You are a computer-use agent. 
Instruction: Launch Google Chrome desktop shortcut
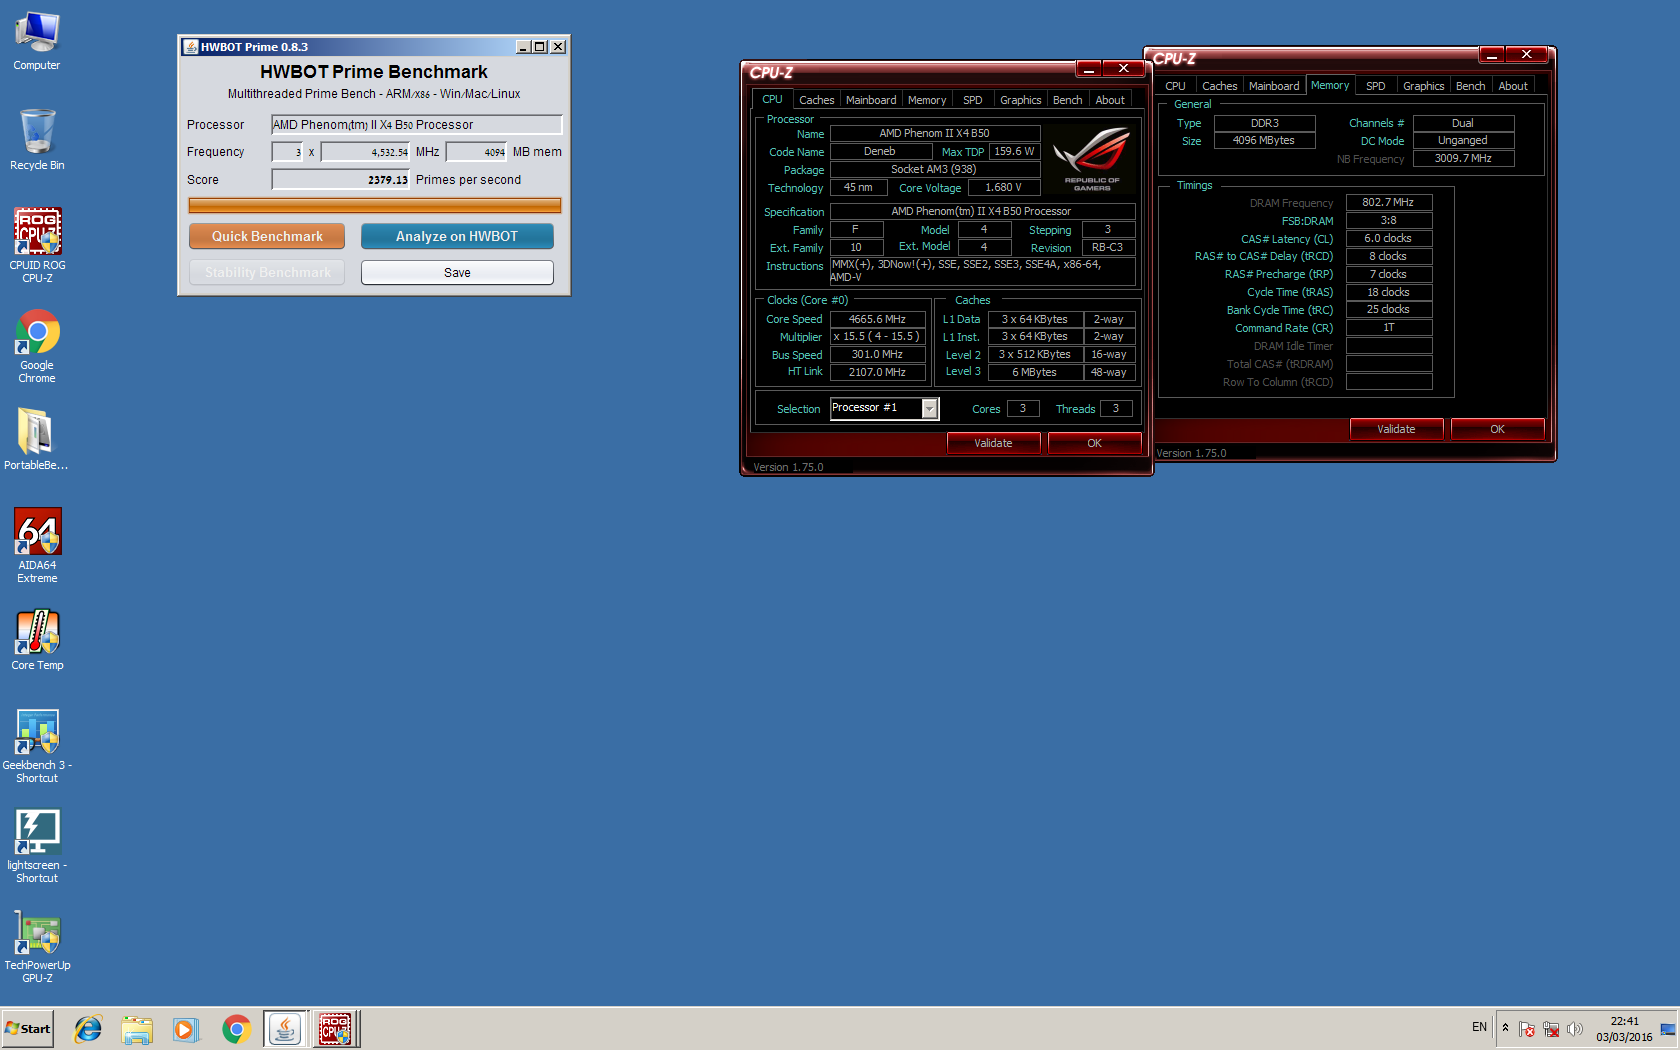click(37, 345)
